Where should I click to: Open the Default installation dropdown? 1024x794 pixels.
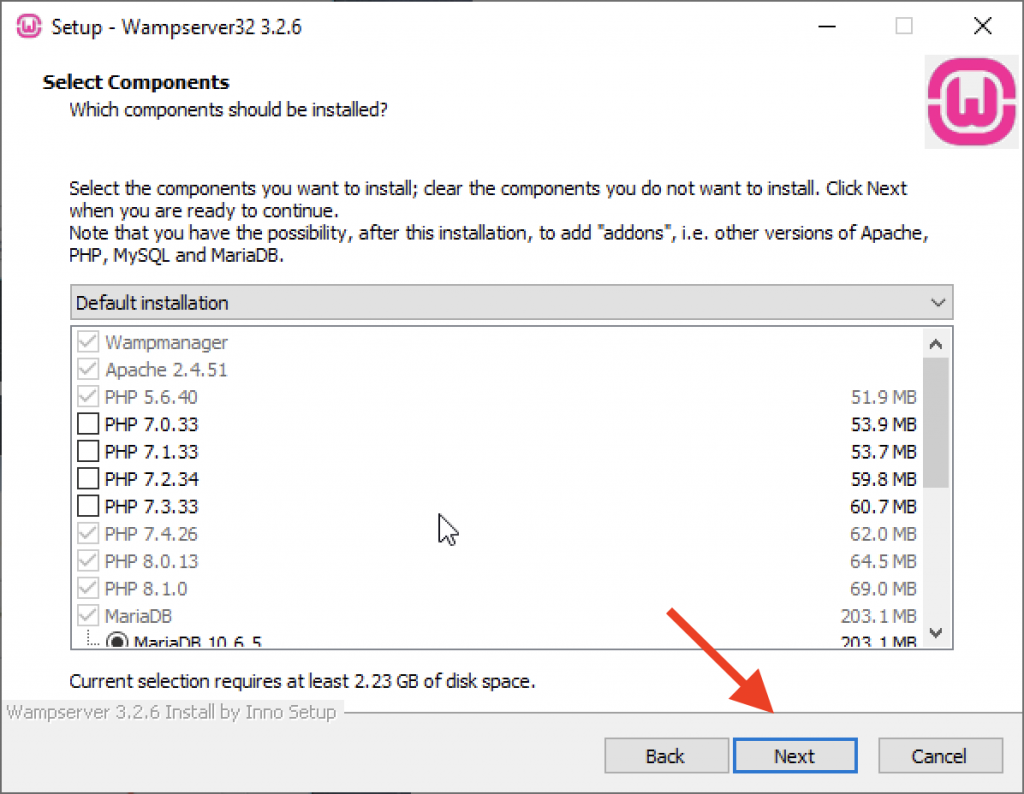(x=511, y=302)
